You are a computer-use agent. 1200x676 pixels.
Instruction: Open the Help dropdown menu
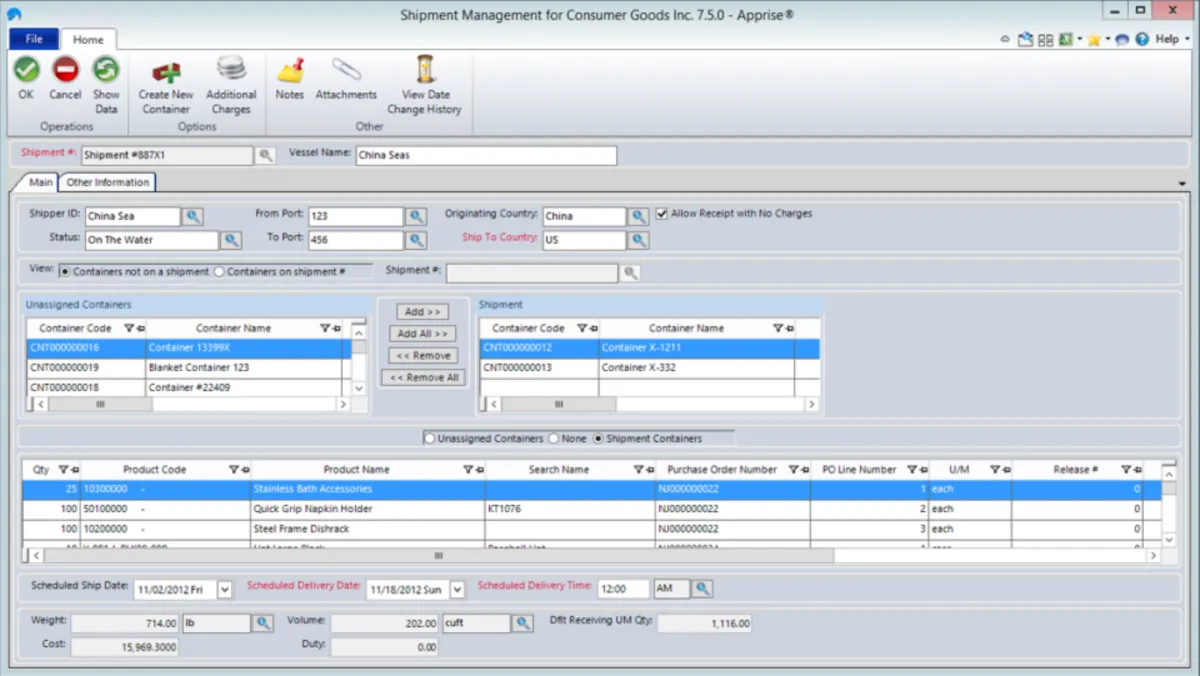point(1171,39)
